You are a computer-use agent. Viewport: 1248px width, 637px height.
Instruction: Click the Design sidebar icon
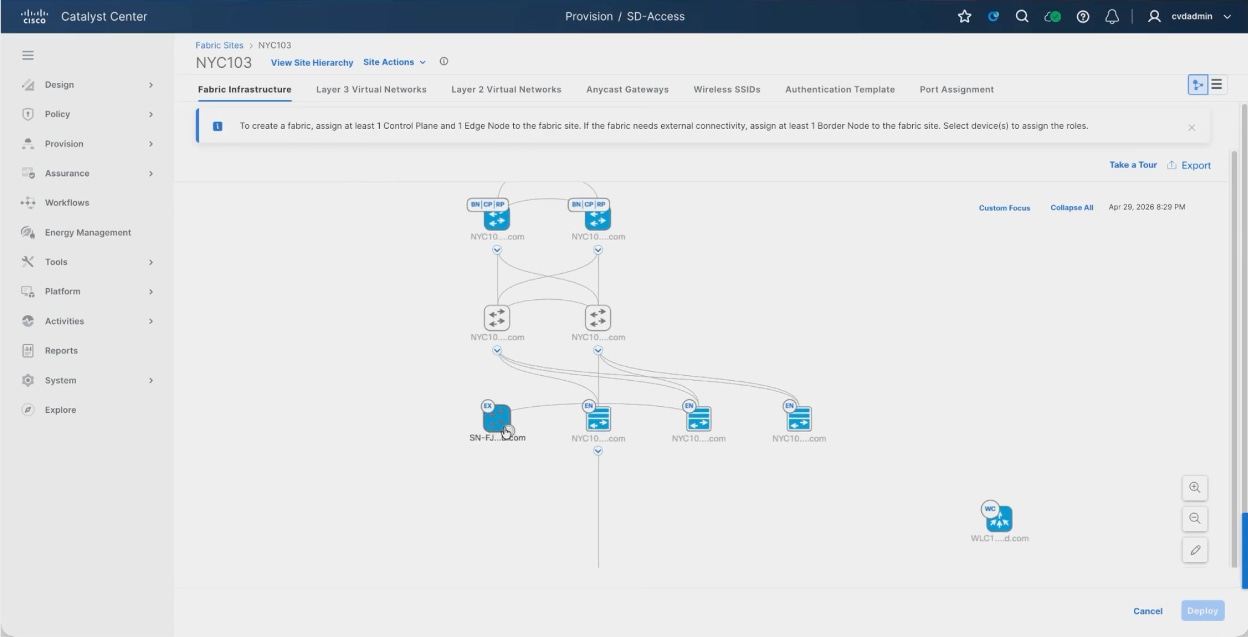[x=28, y=85]
